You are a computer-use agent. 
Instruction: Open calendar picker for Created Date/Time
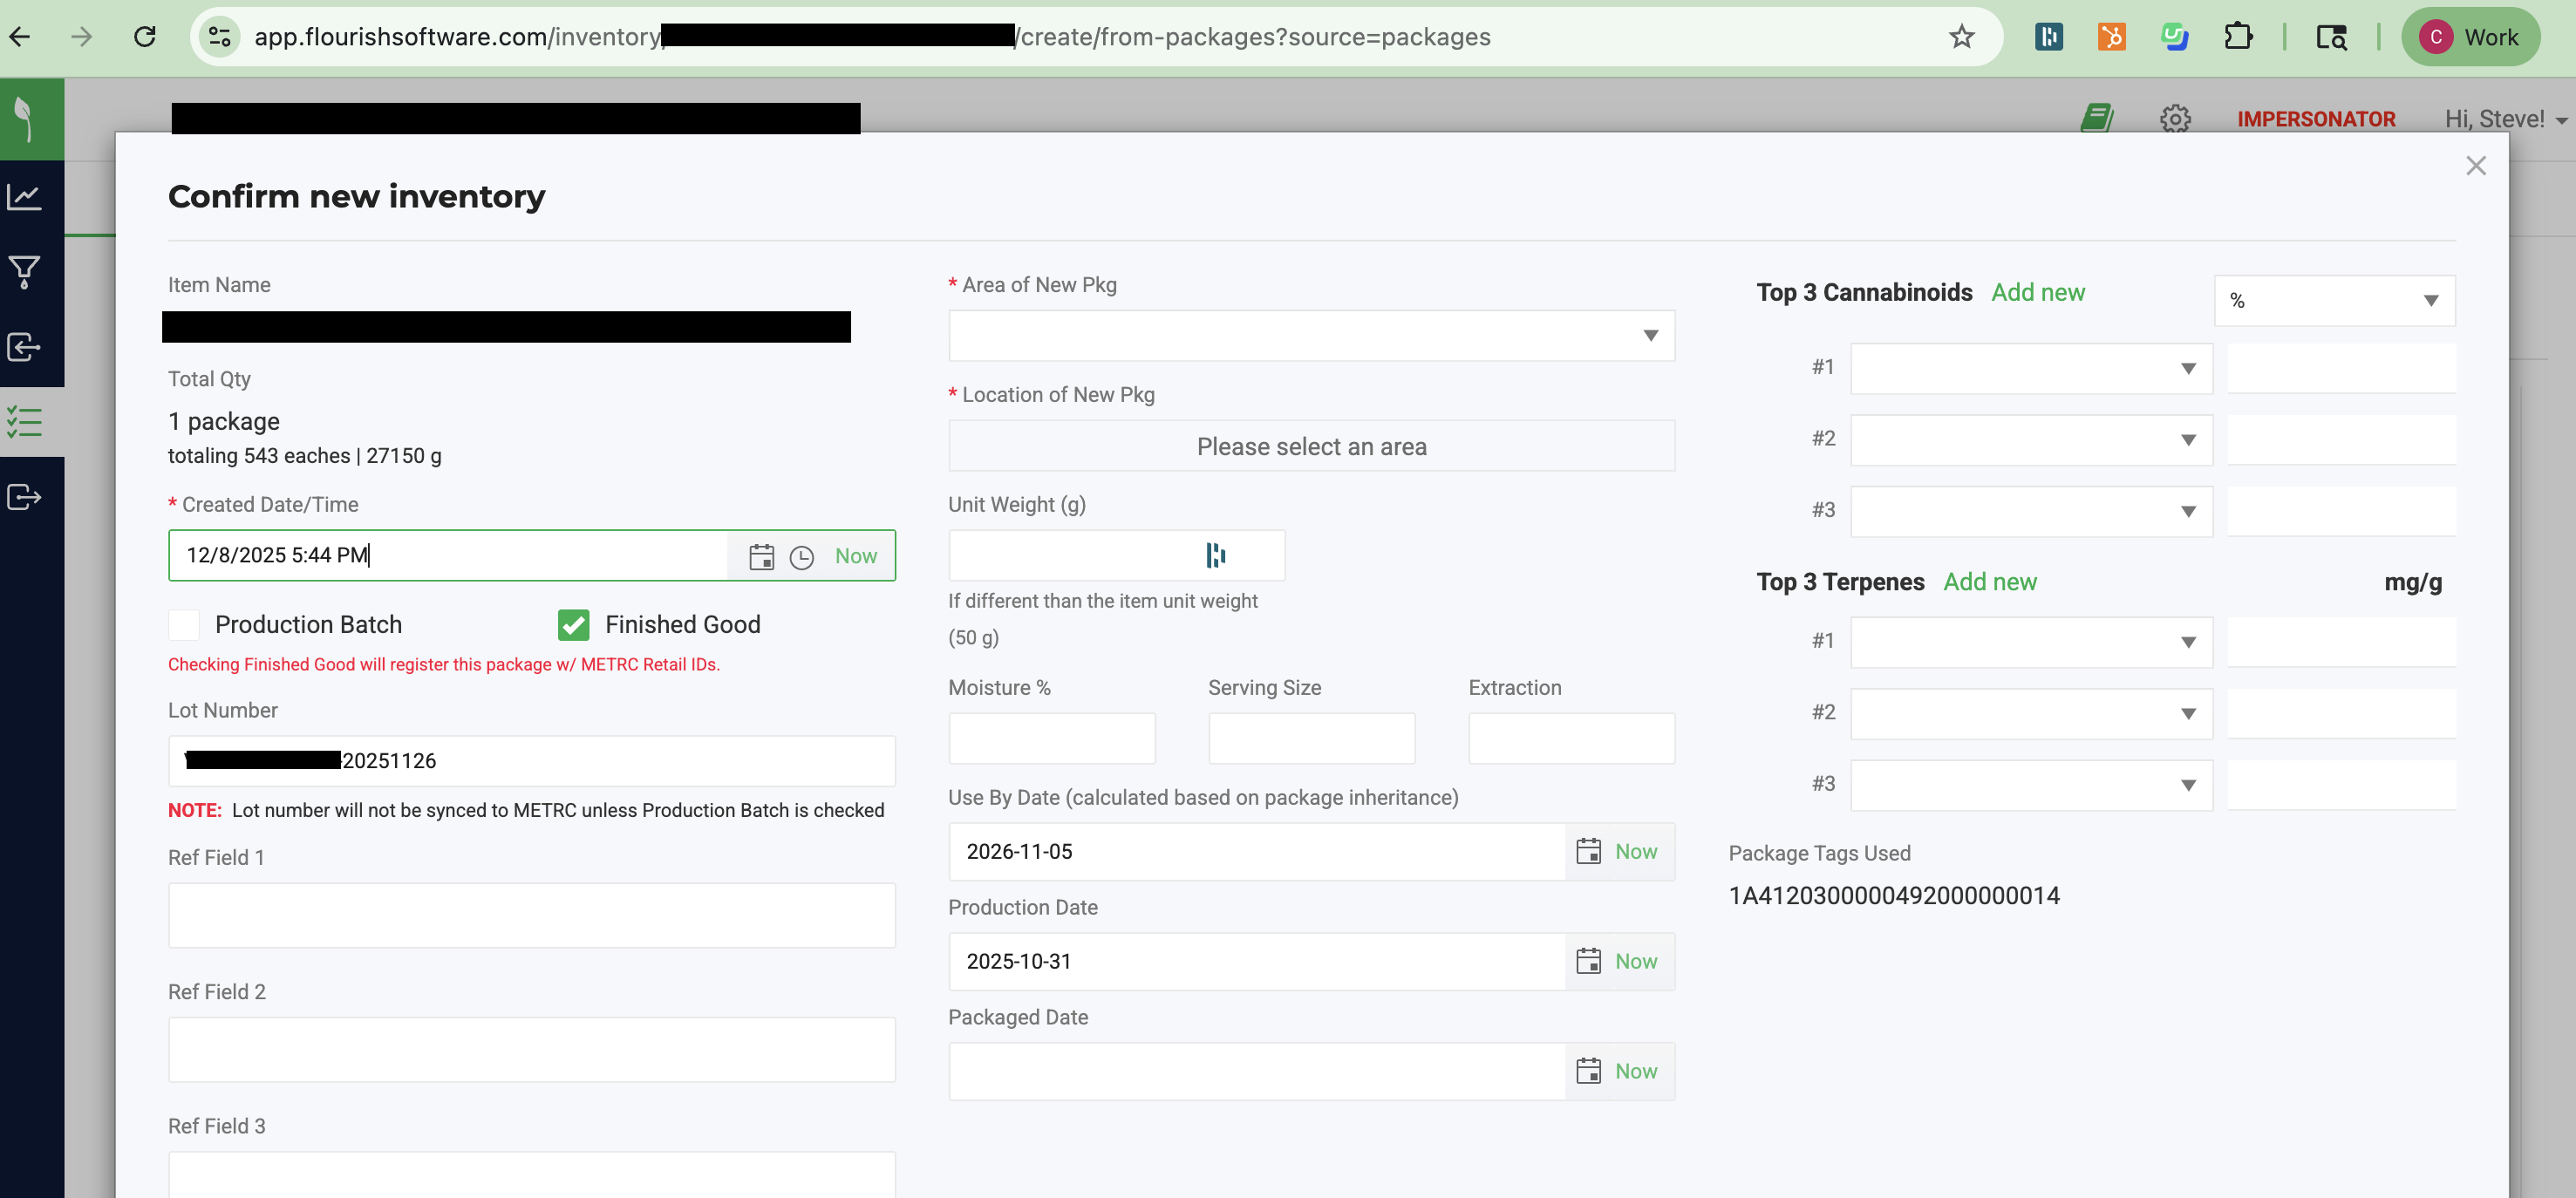click(x=761, y=557)
